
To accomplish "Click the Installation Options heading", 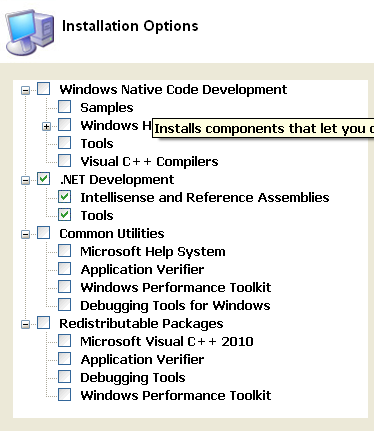I will [x=130, y=26].
